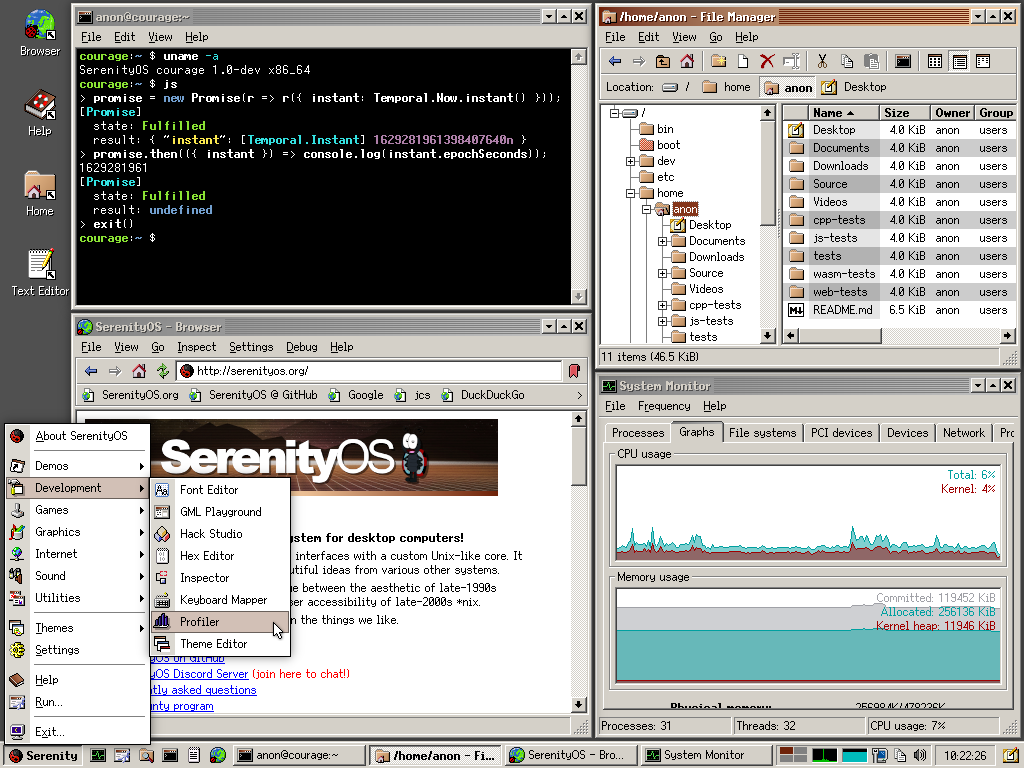Image resolution: width=1024 pixels, height=768 pixels.
Task: Sort file list by Size column header
Action: pos(904,113)
